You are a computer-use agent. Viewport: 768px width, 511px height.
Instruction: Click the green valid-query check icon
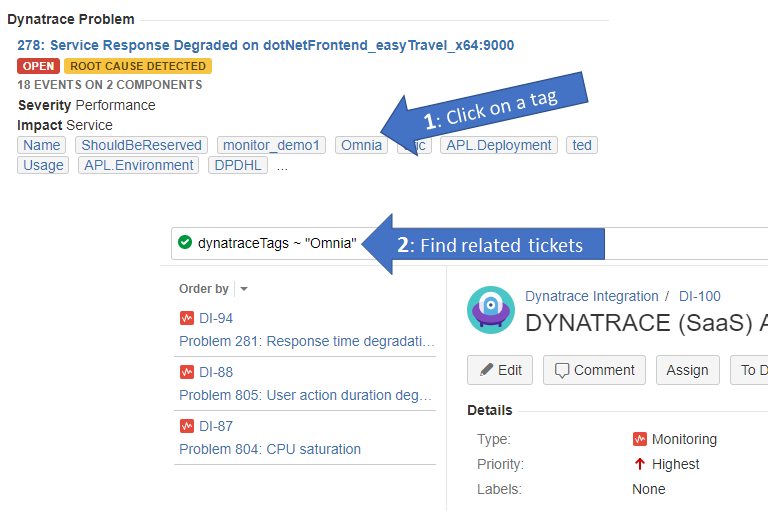[x=185, y=242]
